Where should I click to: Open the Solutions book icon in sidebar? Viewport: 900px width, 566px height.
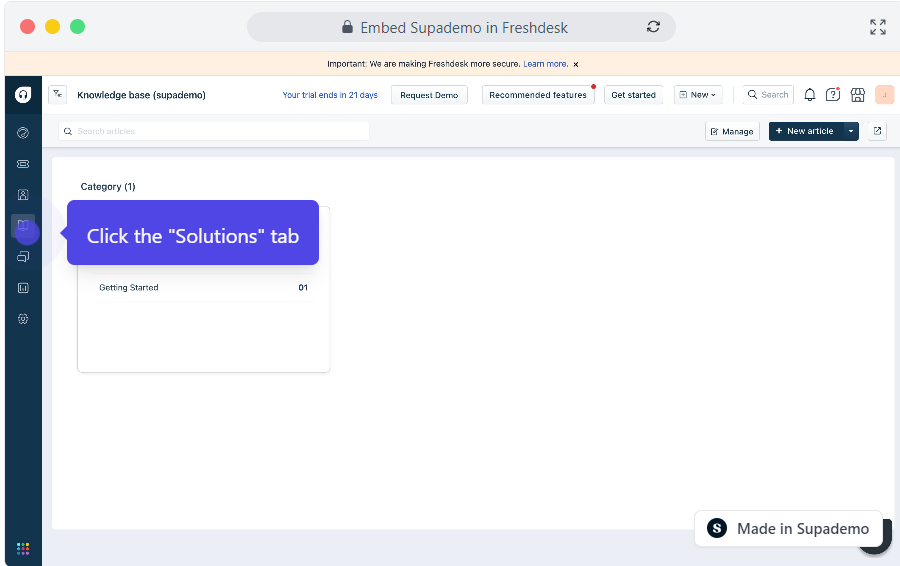(23, 226)
